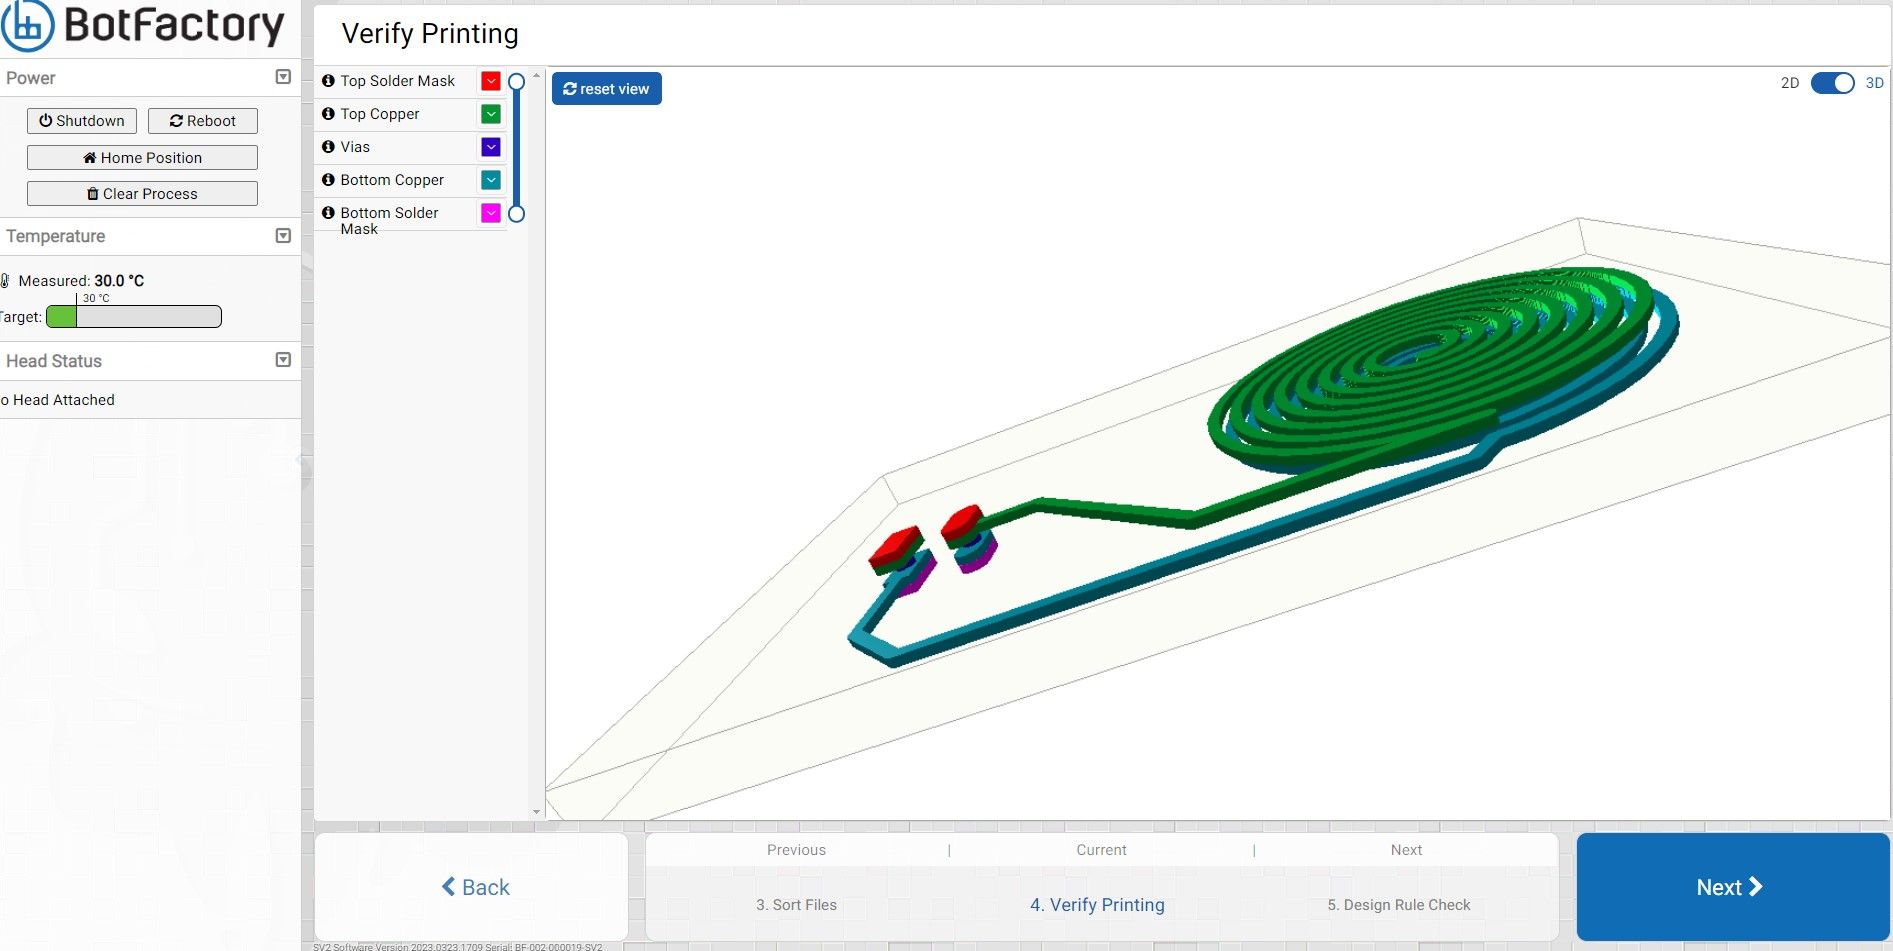Collapse the Temperature panel
This screenshot has height=951, width=1893.
pos(283,236)
